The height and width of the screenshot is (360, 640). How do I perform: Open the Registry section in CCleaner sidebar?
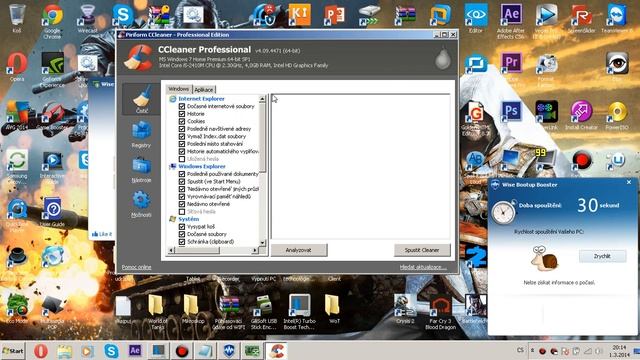tap(141, 134)
